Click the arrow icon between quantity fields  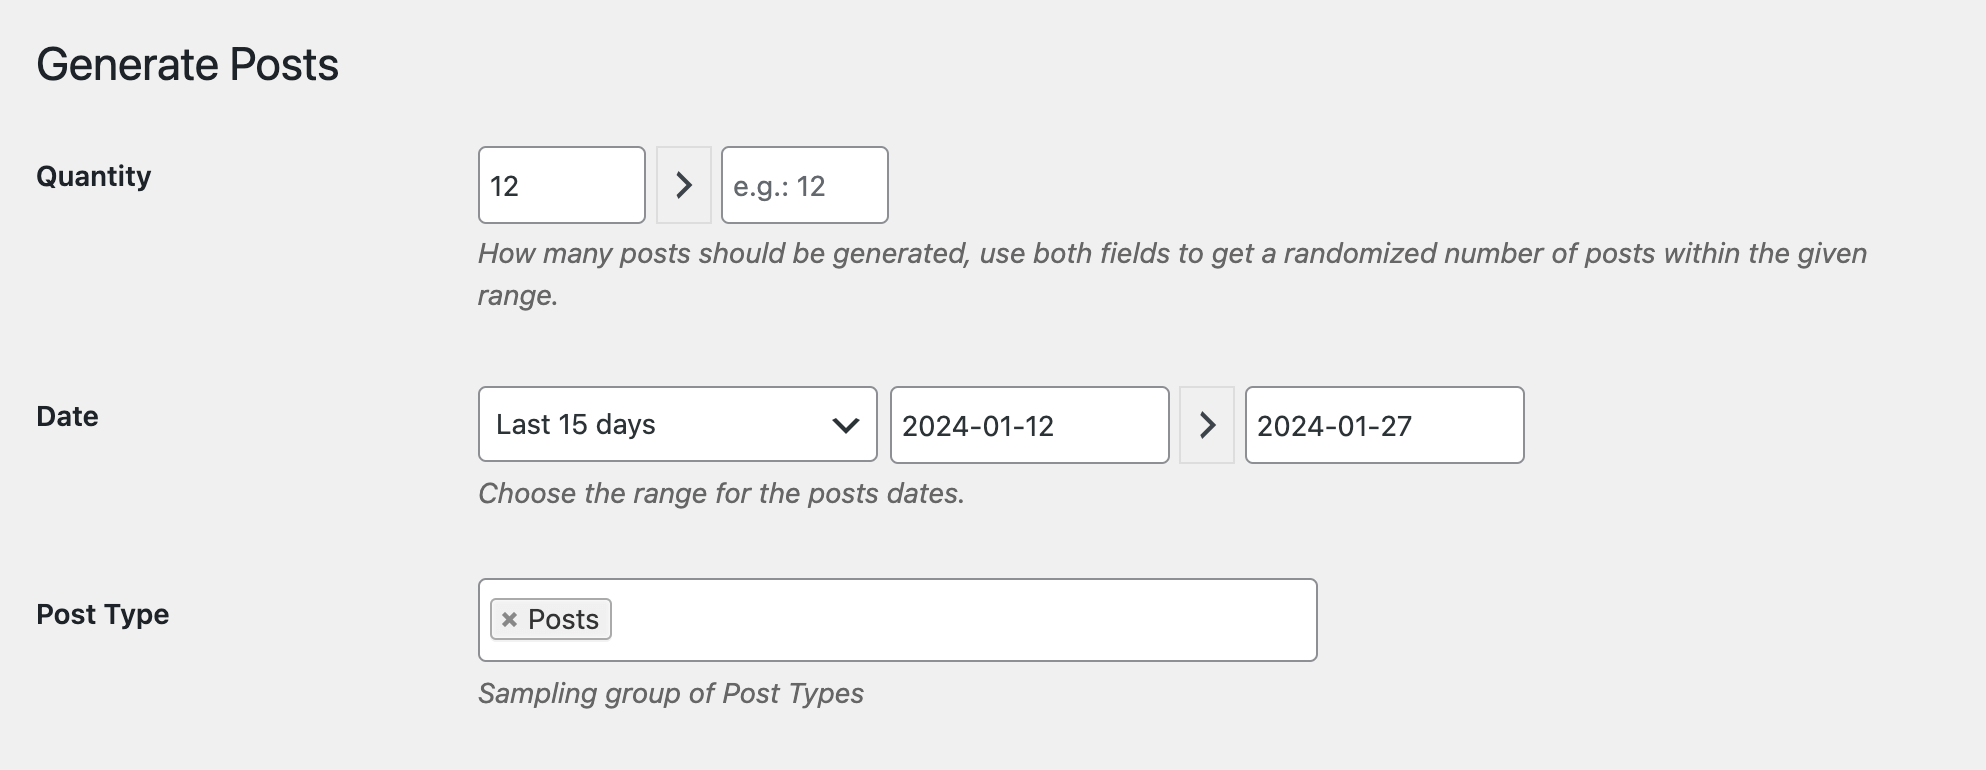tap(684, 184)
